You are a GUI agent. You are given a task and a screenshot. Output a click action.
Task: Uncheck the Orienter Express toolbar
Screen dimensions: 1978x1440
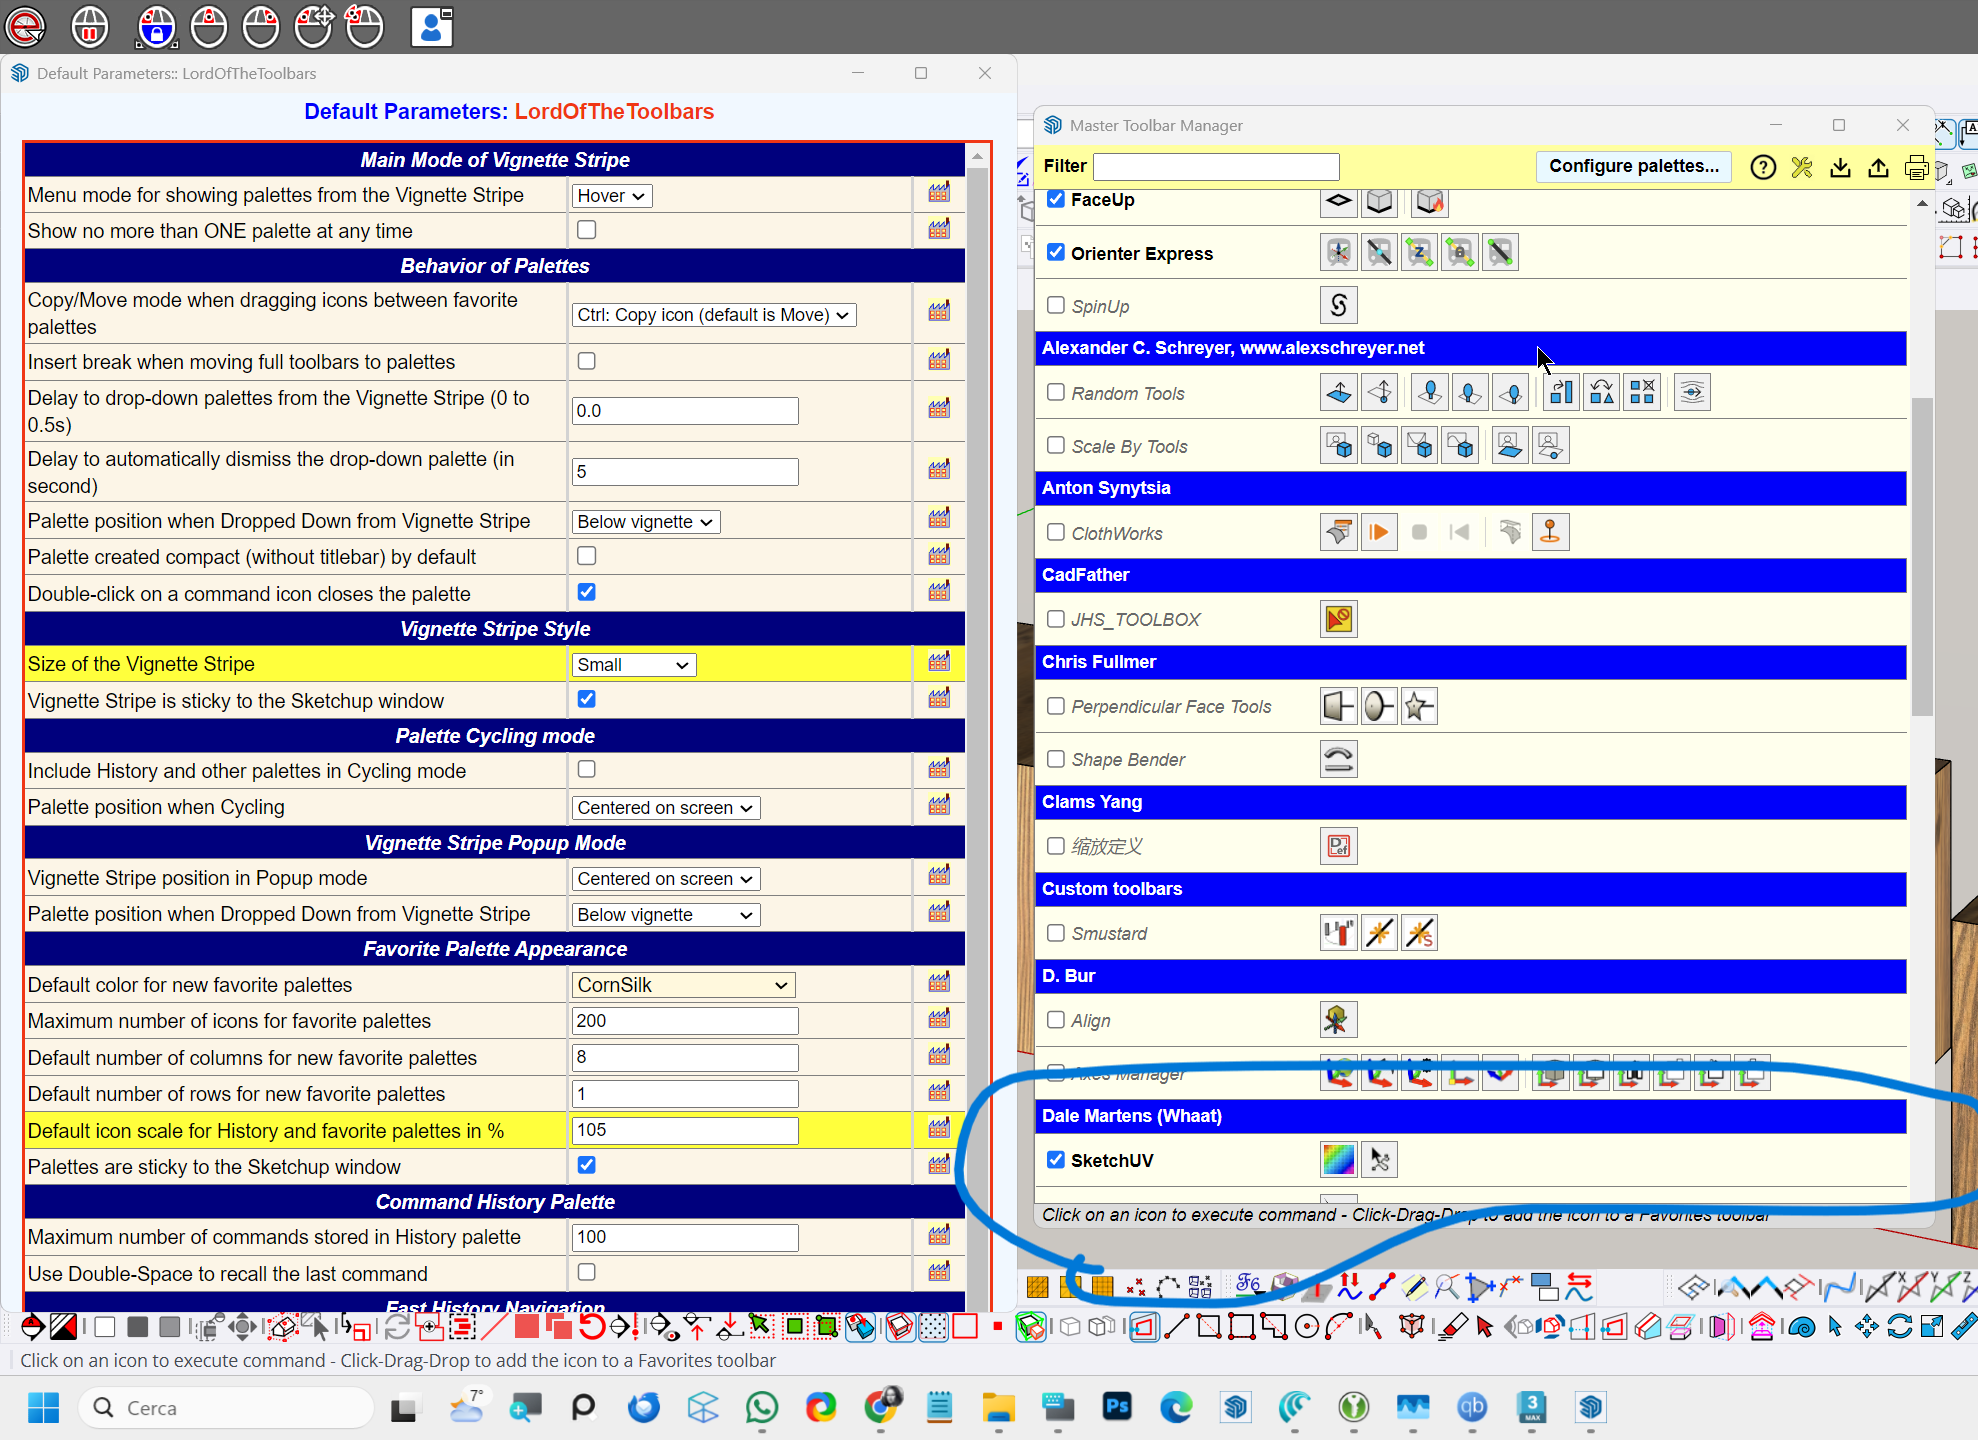[1056, 252]
